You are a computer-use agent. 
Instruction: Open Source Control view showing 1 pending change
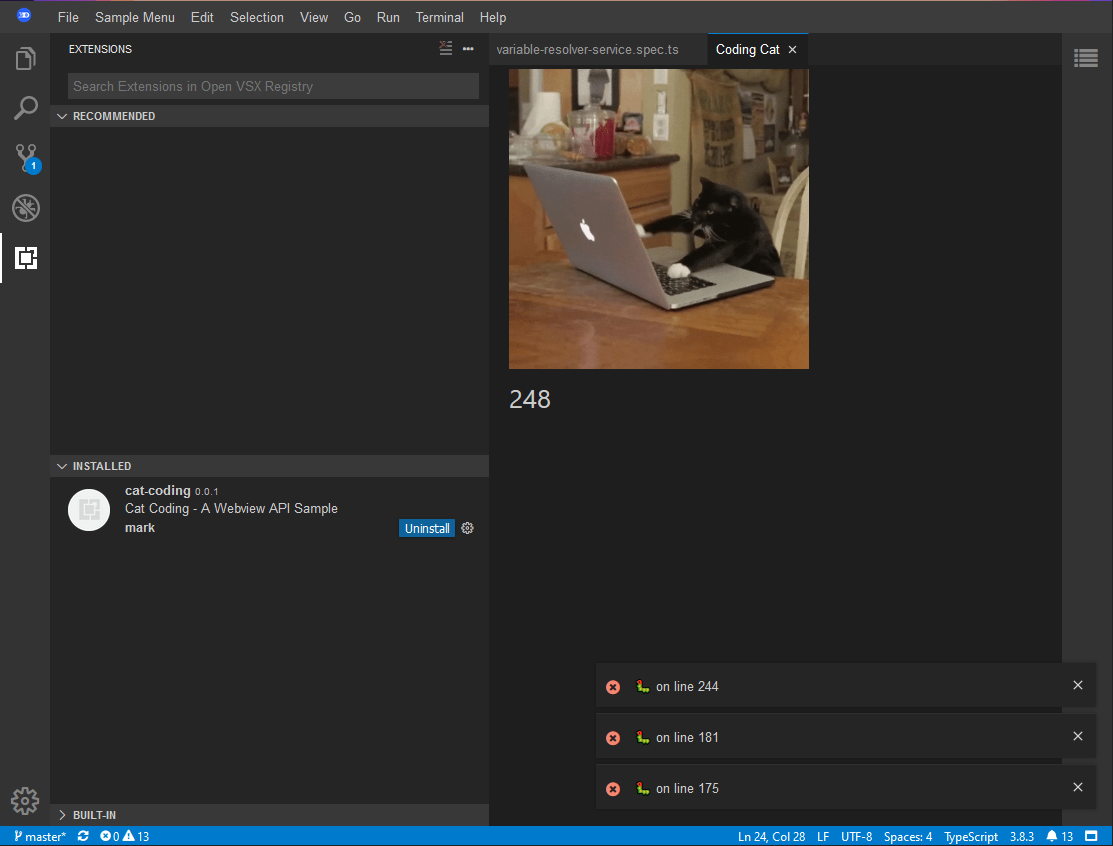pyautogui.click(x=25, y=158)
